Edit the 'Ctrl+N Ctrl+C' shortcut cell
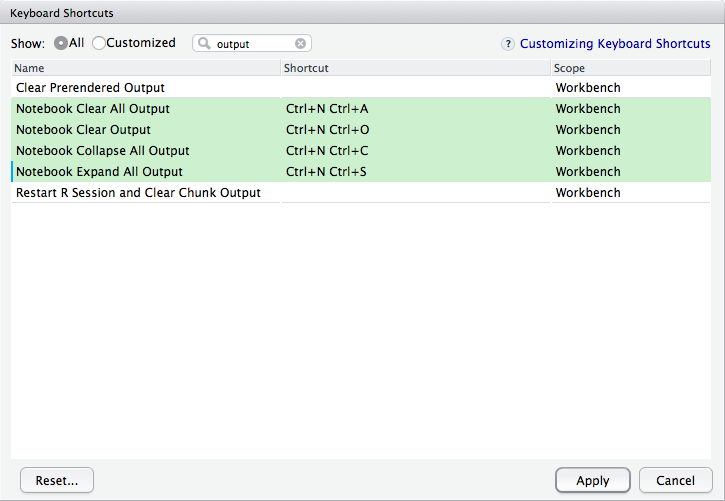The width and height of the screenshot is (725, 501). pos(416,151)
